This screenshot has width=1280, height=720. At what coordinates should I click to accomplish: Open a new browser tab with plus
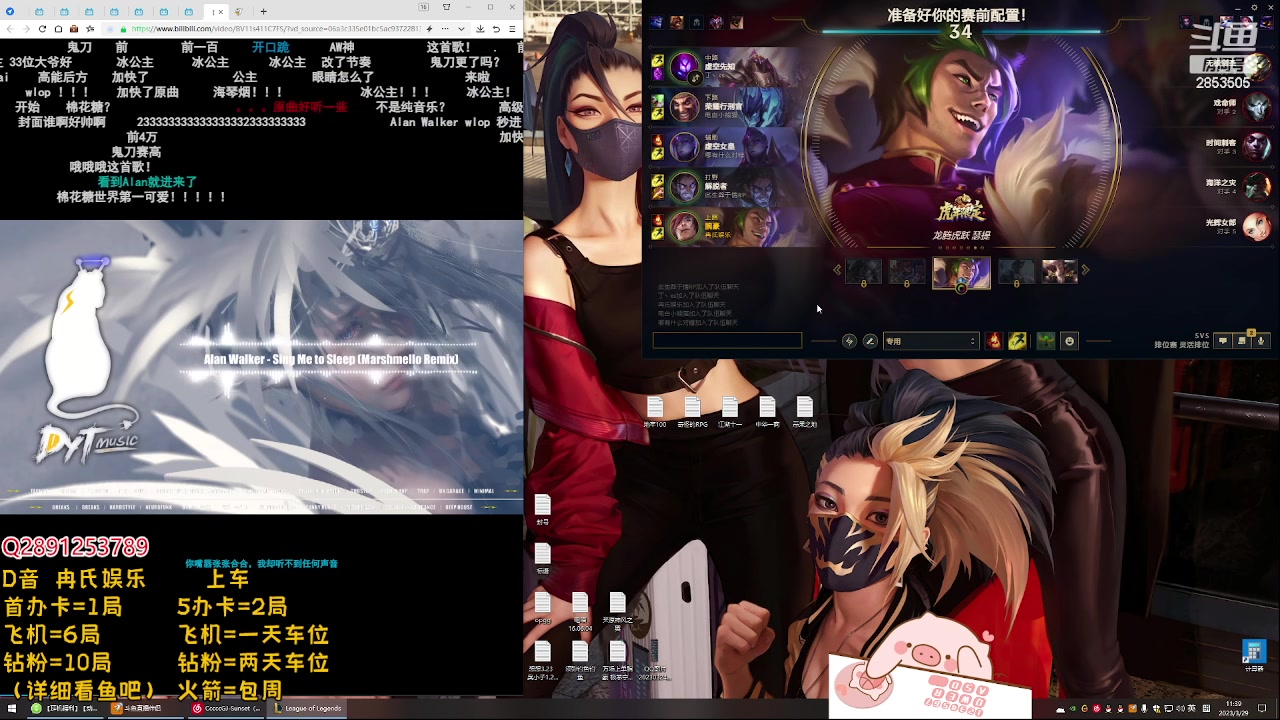click(x=263, y=12)
